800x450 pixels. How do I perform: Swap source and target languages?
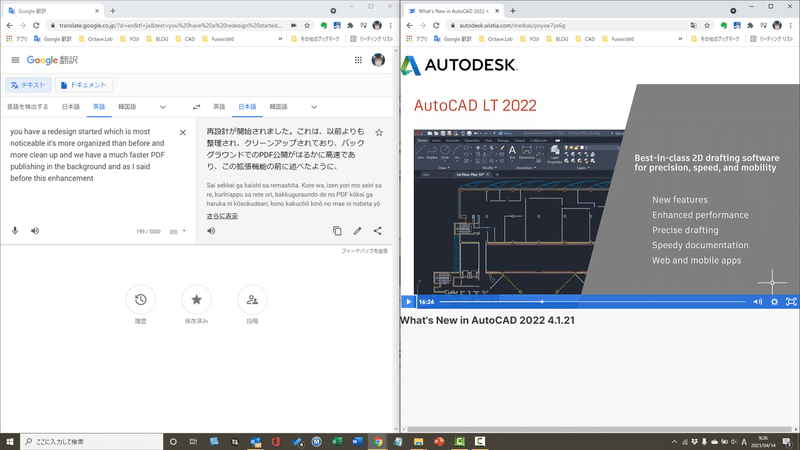tap(196, 107)
